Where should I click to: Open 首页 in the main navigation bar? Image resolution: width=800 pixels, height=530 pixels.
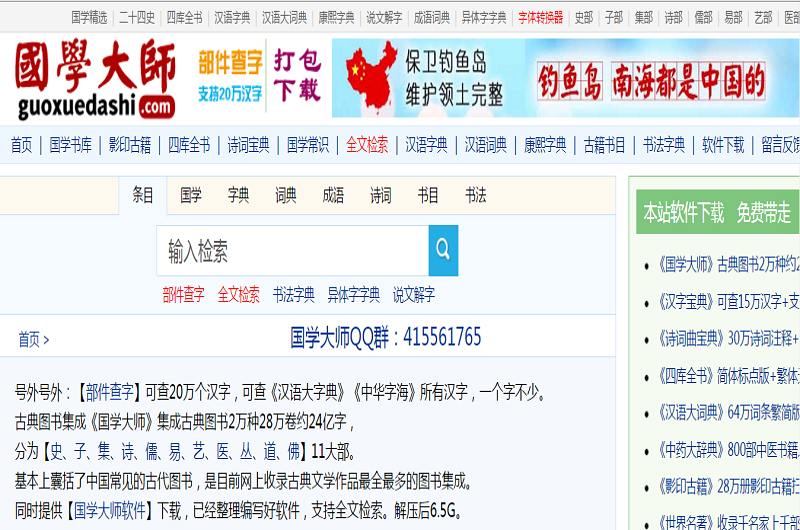coord(21,145)
